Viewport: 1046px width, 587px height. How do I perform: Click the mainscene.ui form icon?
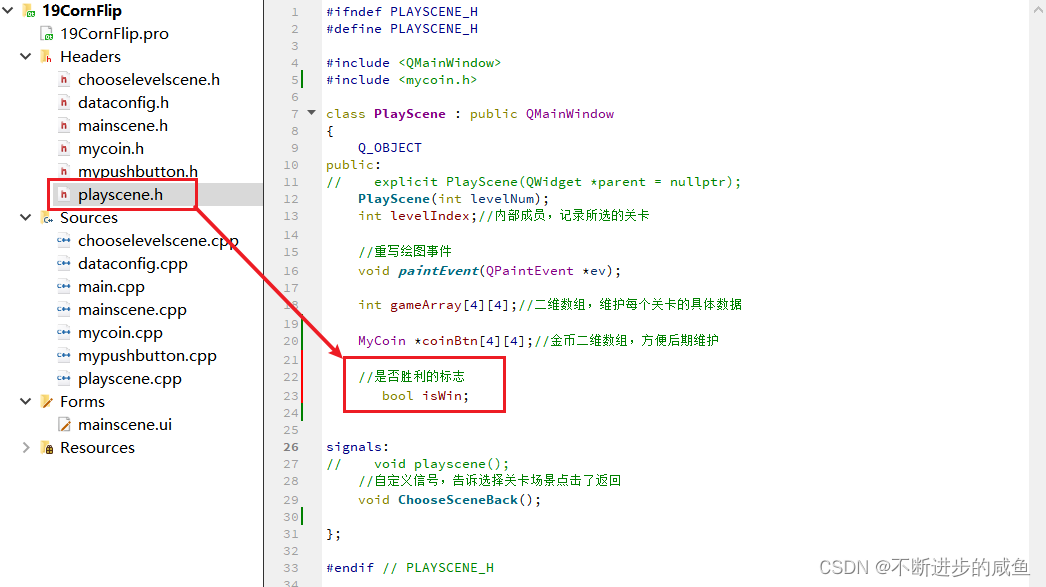(x=64, y=425)
